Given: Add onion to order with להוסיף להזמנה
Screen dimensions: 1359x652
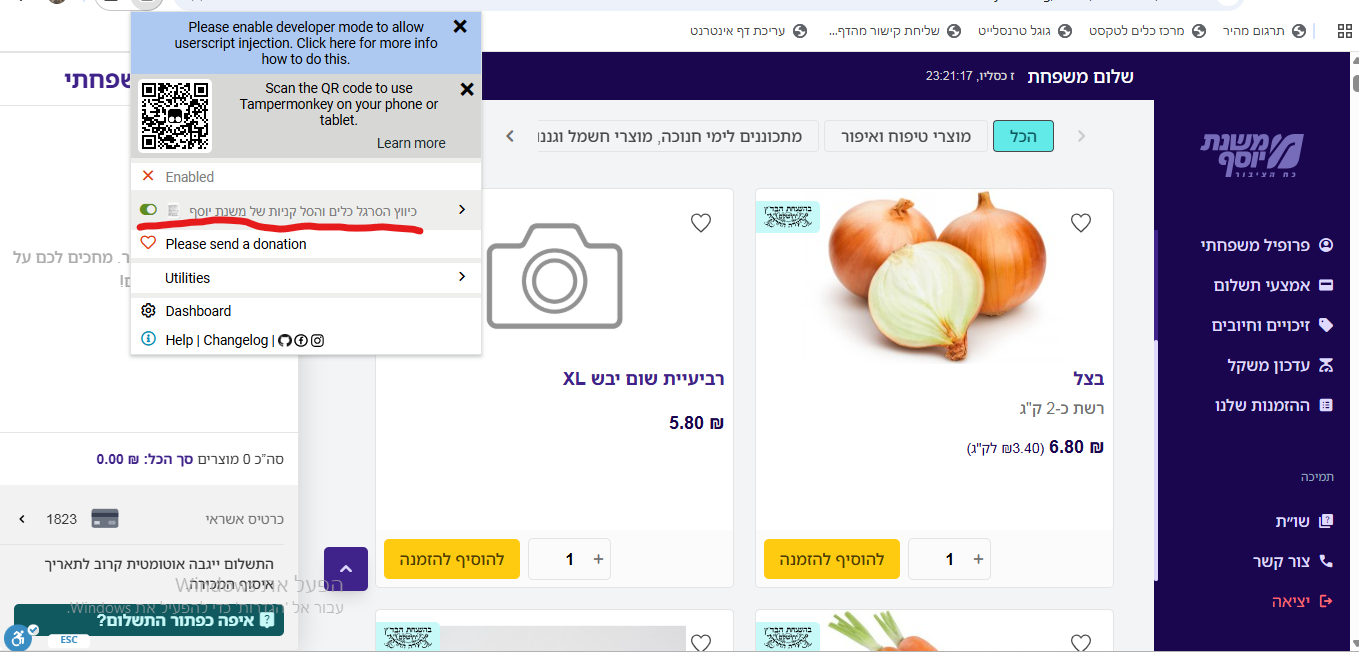Looking at the screenshot, I should (x=832, y=559).
